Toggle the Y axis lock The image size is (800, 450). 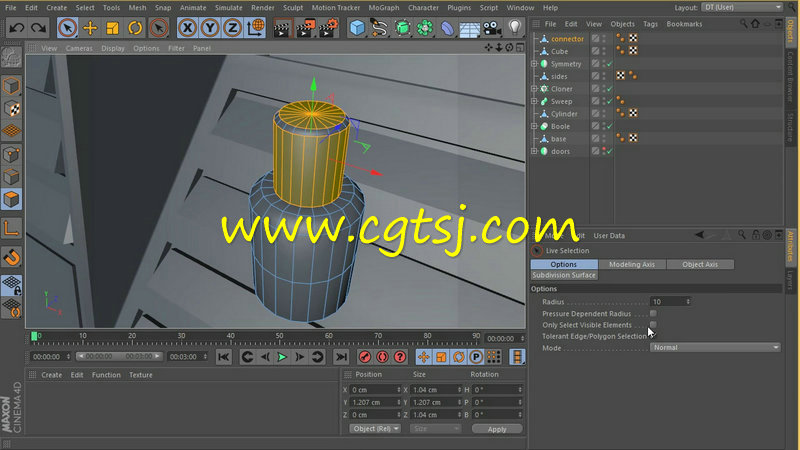pos(210,28)
